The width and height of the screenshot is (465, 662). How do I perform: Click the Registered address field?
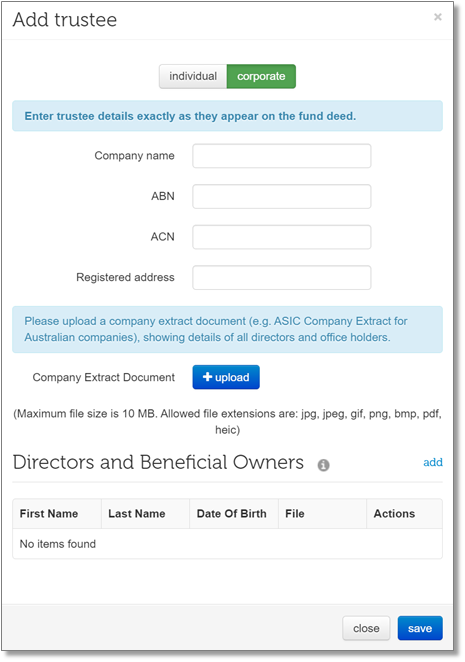pos(282,277)
